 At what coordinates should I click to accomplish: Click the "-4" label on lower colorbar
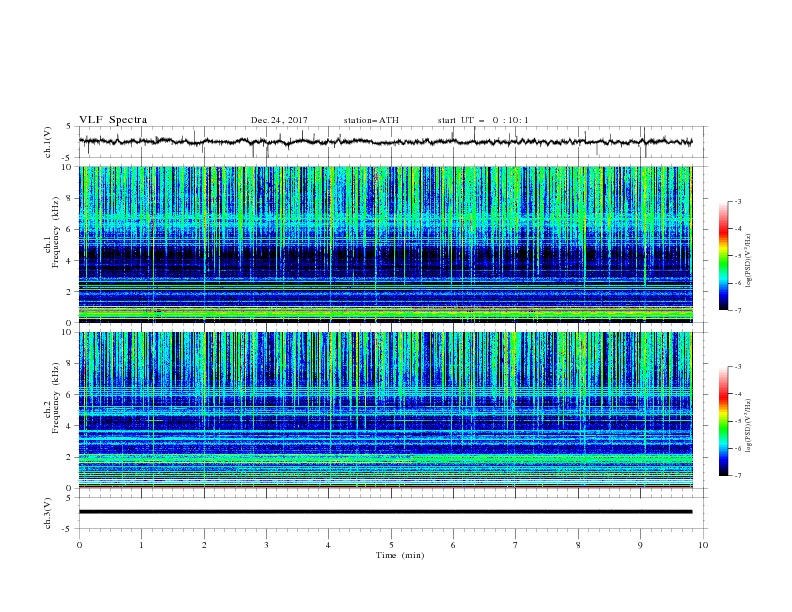pos(737,394)
